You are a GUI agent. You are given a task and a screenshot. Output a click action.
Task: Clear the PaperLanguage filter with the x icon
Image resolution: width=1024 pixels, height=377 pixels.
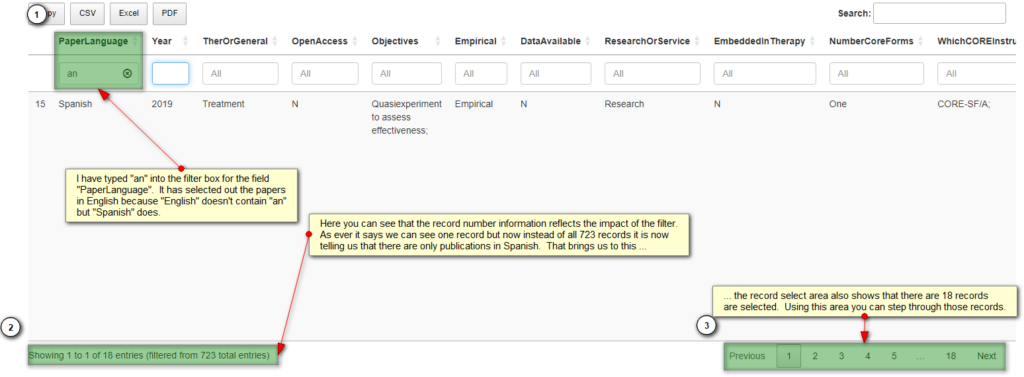pos(127,74)
